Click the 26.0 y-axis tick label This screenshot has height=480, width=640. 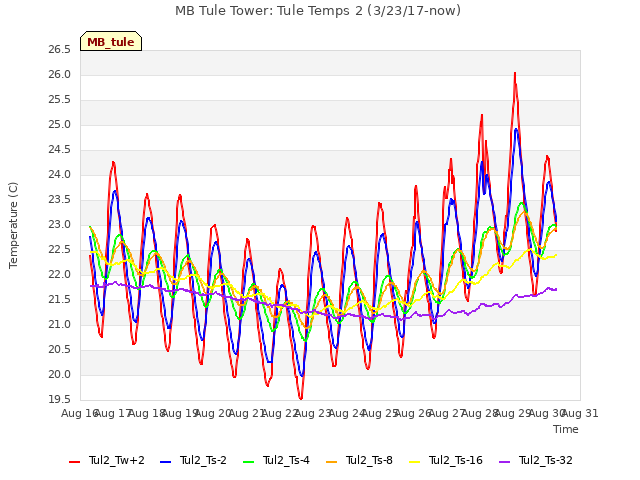coord(60,75)
